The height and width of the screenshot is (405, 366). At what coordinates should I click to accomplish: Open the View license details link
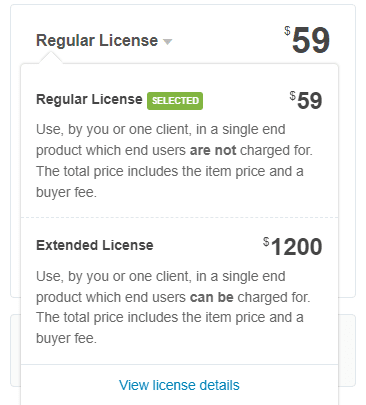coord(179,385)
